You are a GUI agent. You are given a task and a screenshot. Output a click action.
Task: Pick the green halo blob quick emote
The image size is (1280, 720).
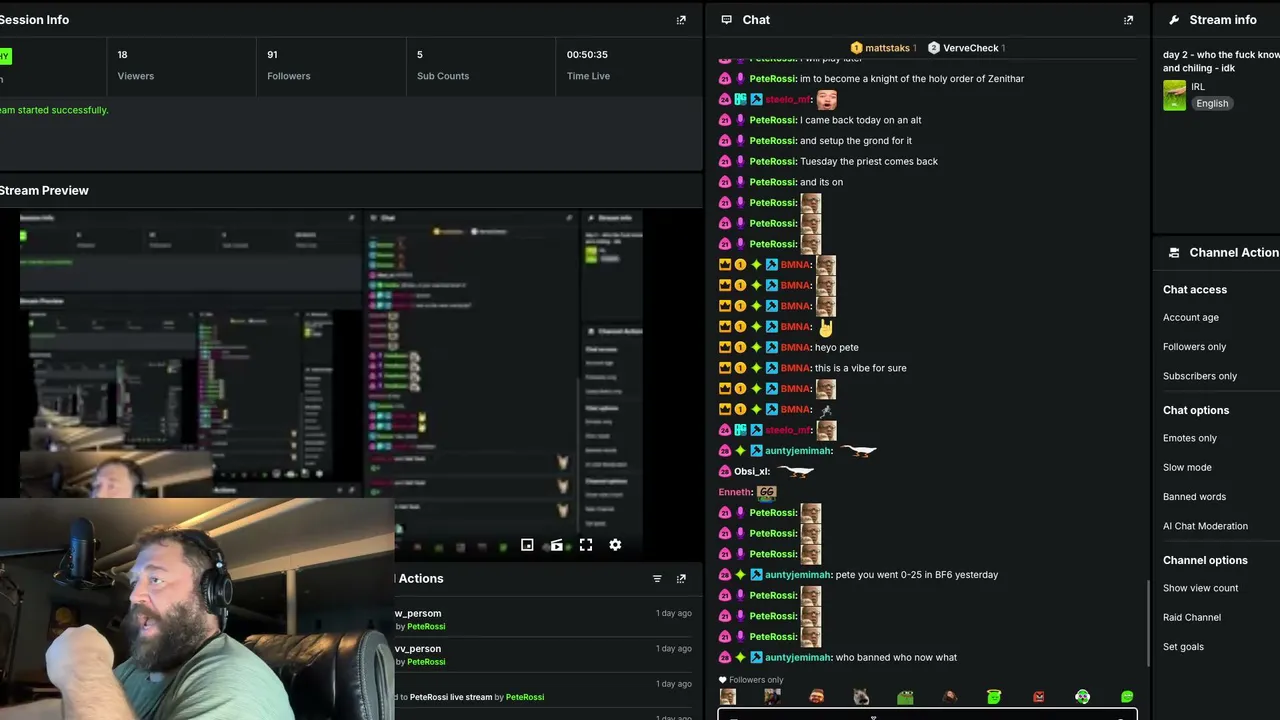[994, 697]
